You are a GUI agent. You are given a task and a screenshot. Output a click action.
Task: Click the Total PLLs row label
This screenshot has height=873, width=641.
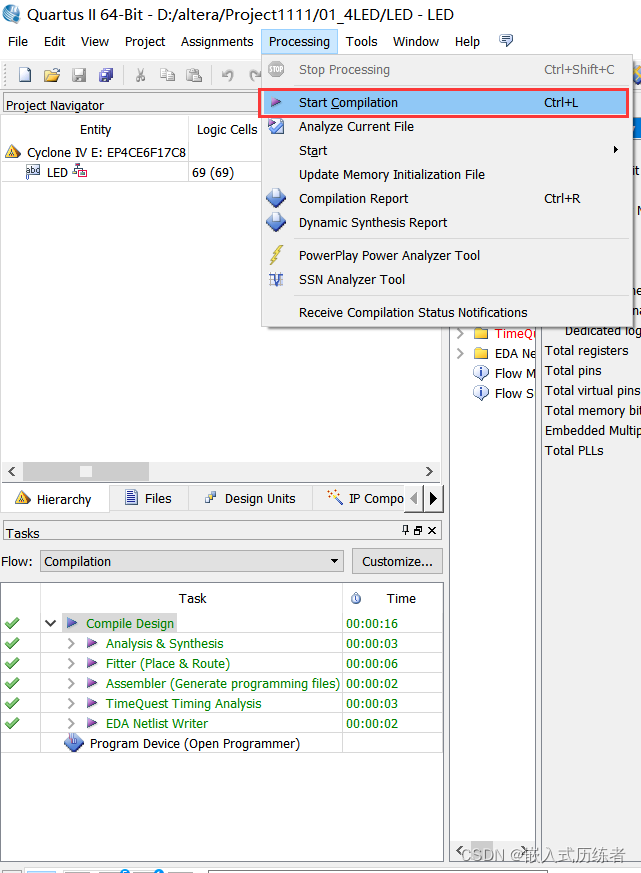point(574,450)
